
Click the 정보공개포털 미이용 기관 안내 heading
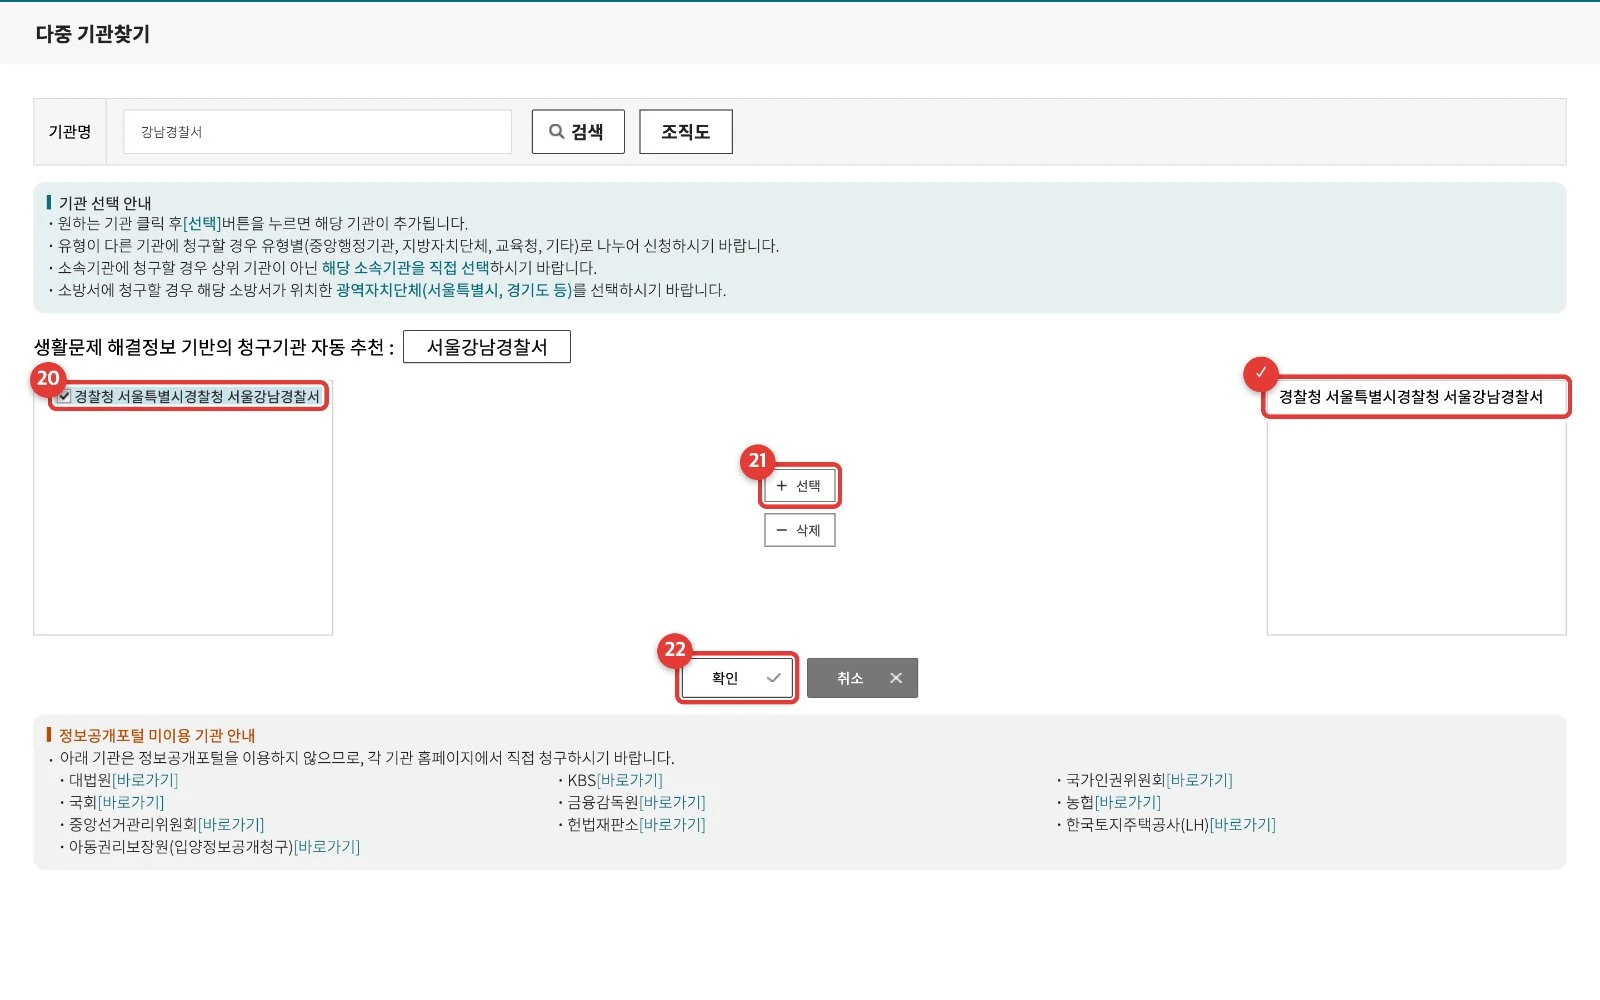tap(157, 735)
